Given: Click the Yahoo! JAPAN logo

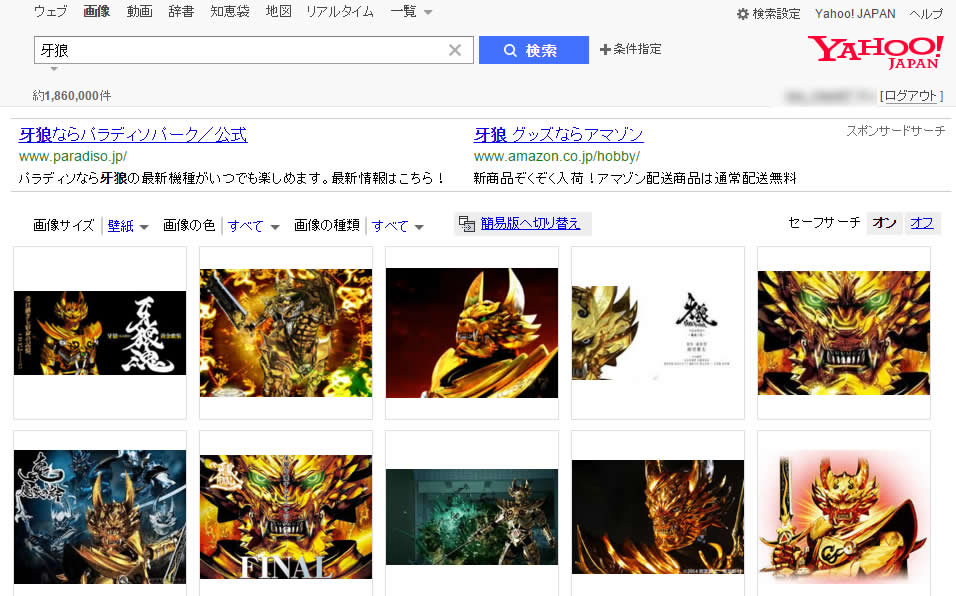Looking at the screenshot, I should (876, 52).
